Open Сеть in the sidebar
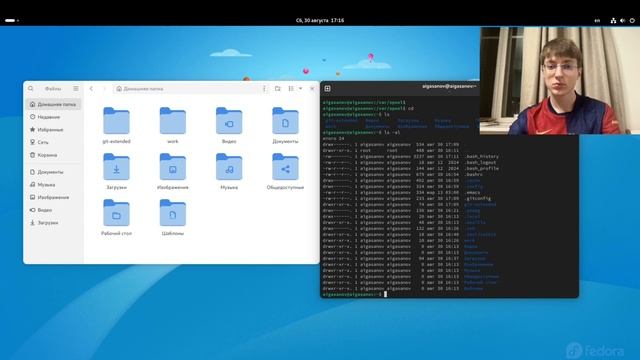 [x=53, y=142]
